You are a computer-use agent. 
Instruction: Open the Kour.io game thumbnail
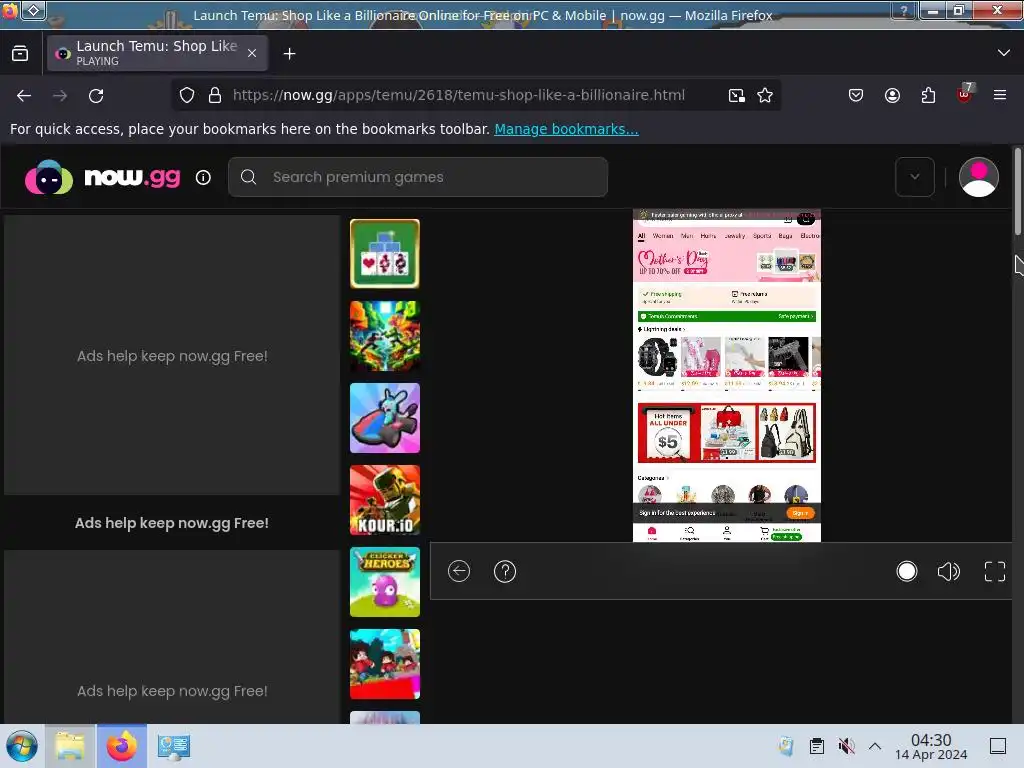tap(385, 500)
